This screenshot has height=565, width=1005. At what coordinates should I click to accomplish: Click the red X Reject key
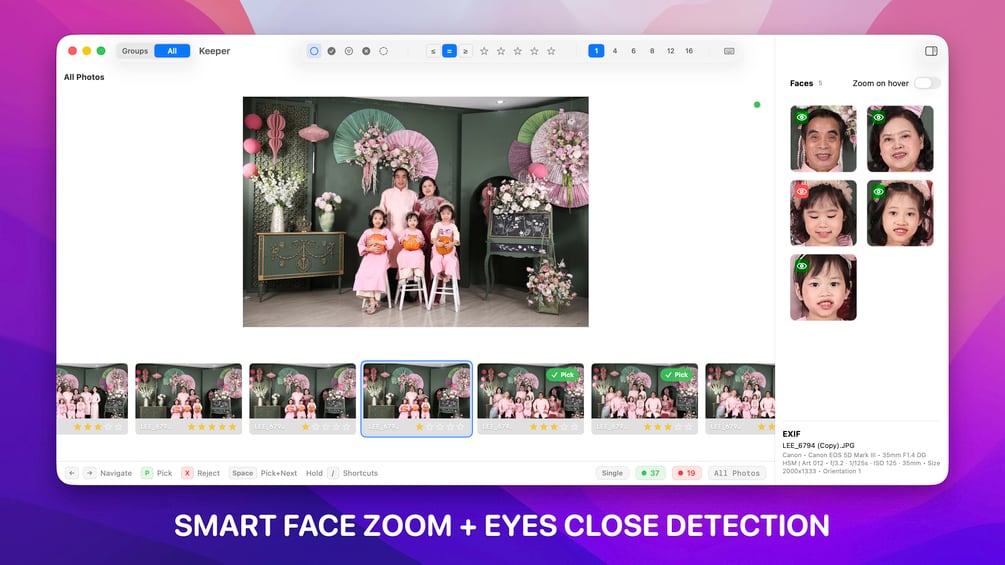pyautogui.click(x=187, y=473)
